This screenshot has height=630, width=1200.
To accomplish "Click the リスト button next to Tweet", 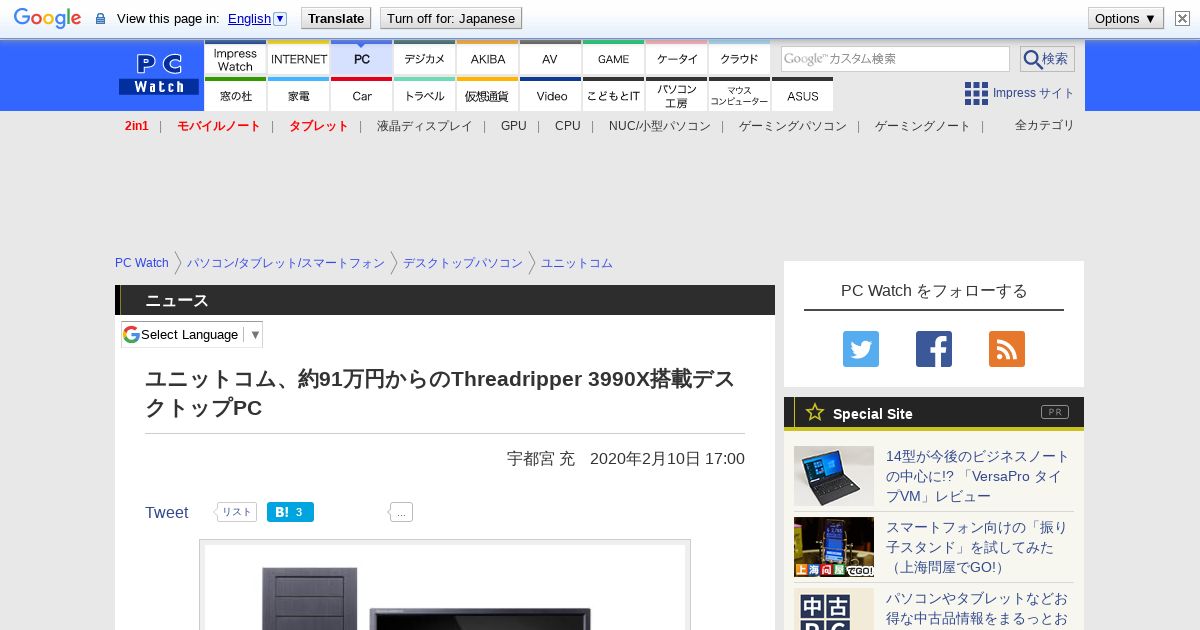I will (x=237, y=512).
